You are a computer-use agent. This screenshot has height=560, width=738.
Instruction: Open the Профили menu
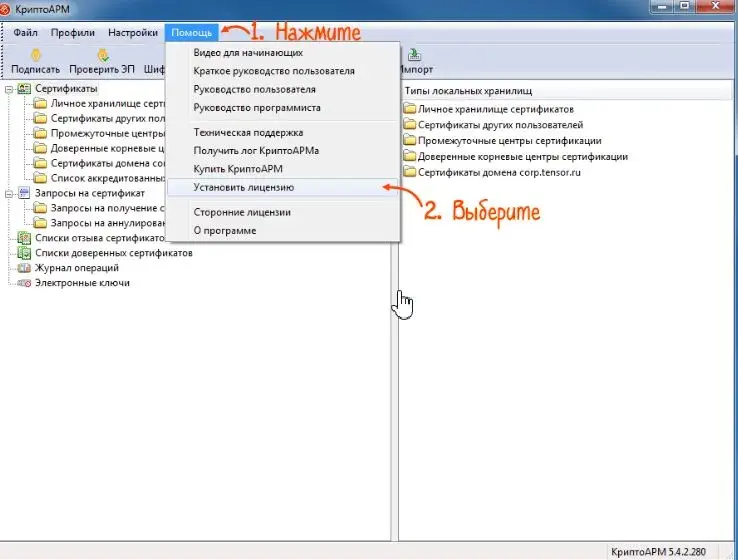point(72,32)
